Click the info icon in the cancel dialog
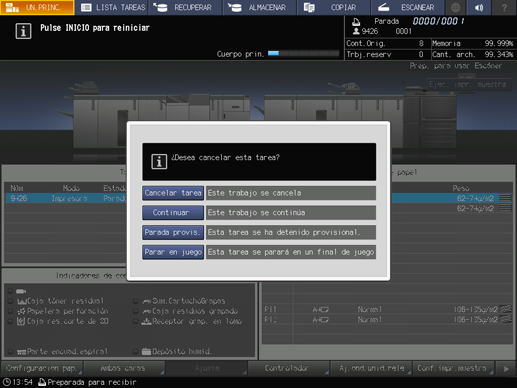 (159, 162)
